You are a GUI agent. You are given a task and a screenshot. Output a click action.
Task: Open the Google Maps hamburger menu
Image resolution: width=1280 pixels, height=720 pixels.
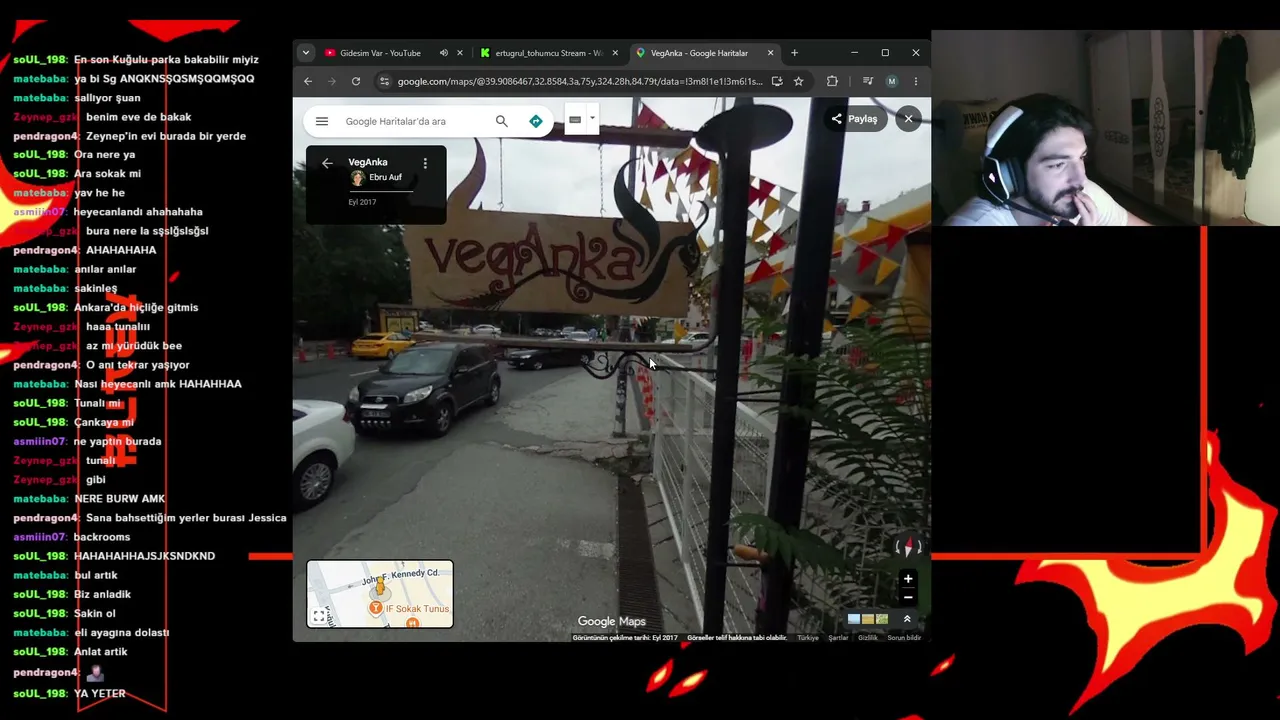pos(322,121)
